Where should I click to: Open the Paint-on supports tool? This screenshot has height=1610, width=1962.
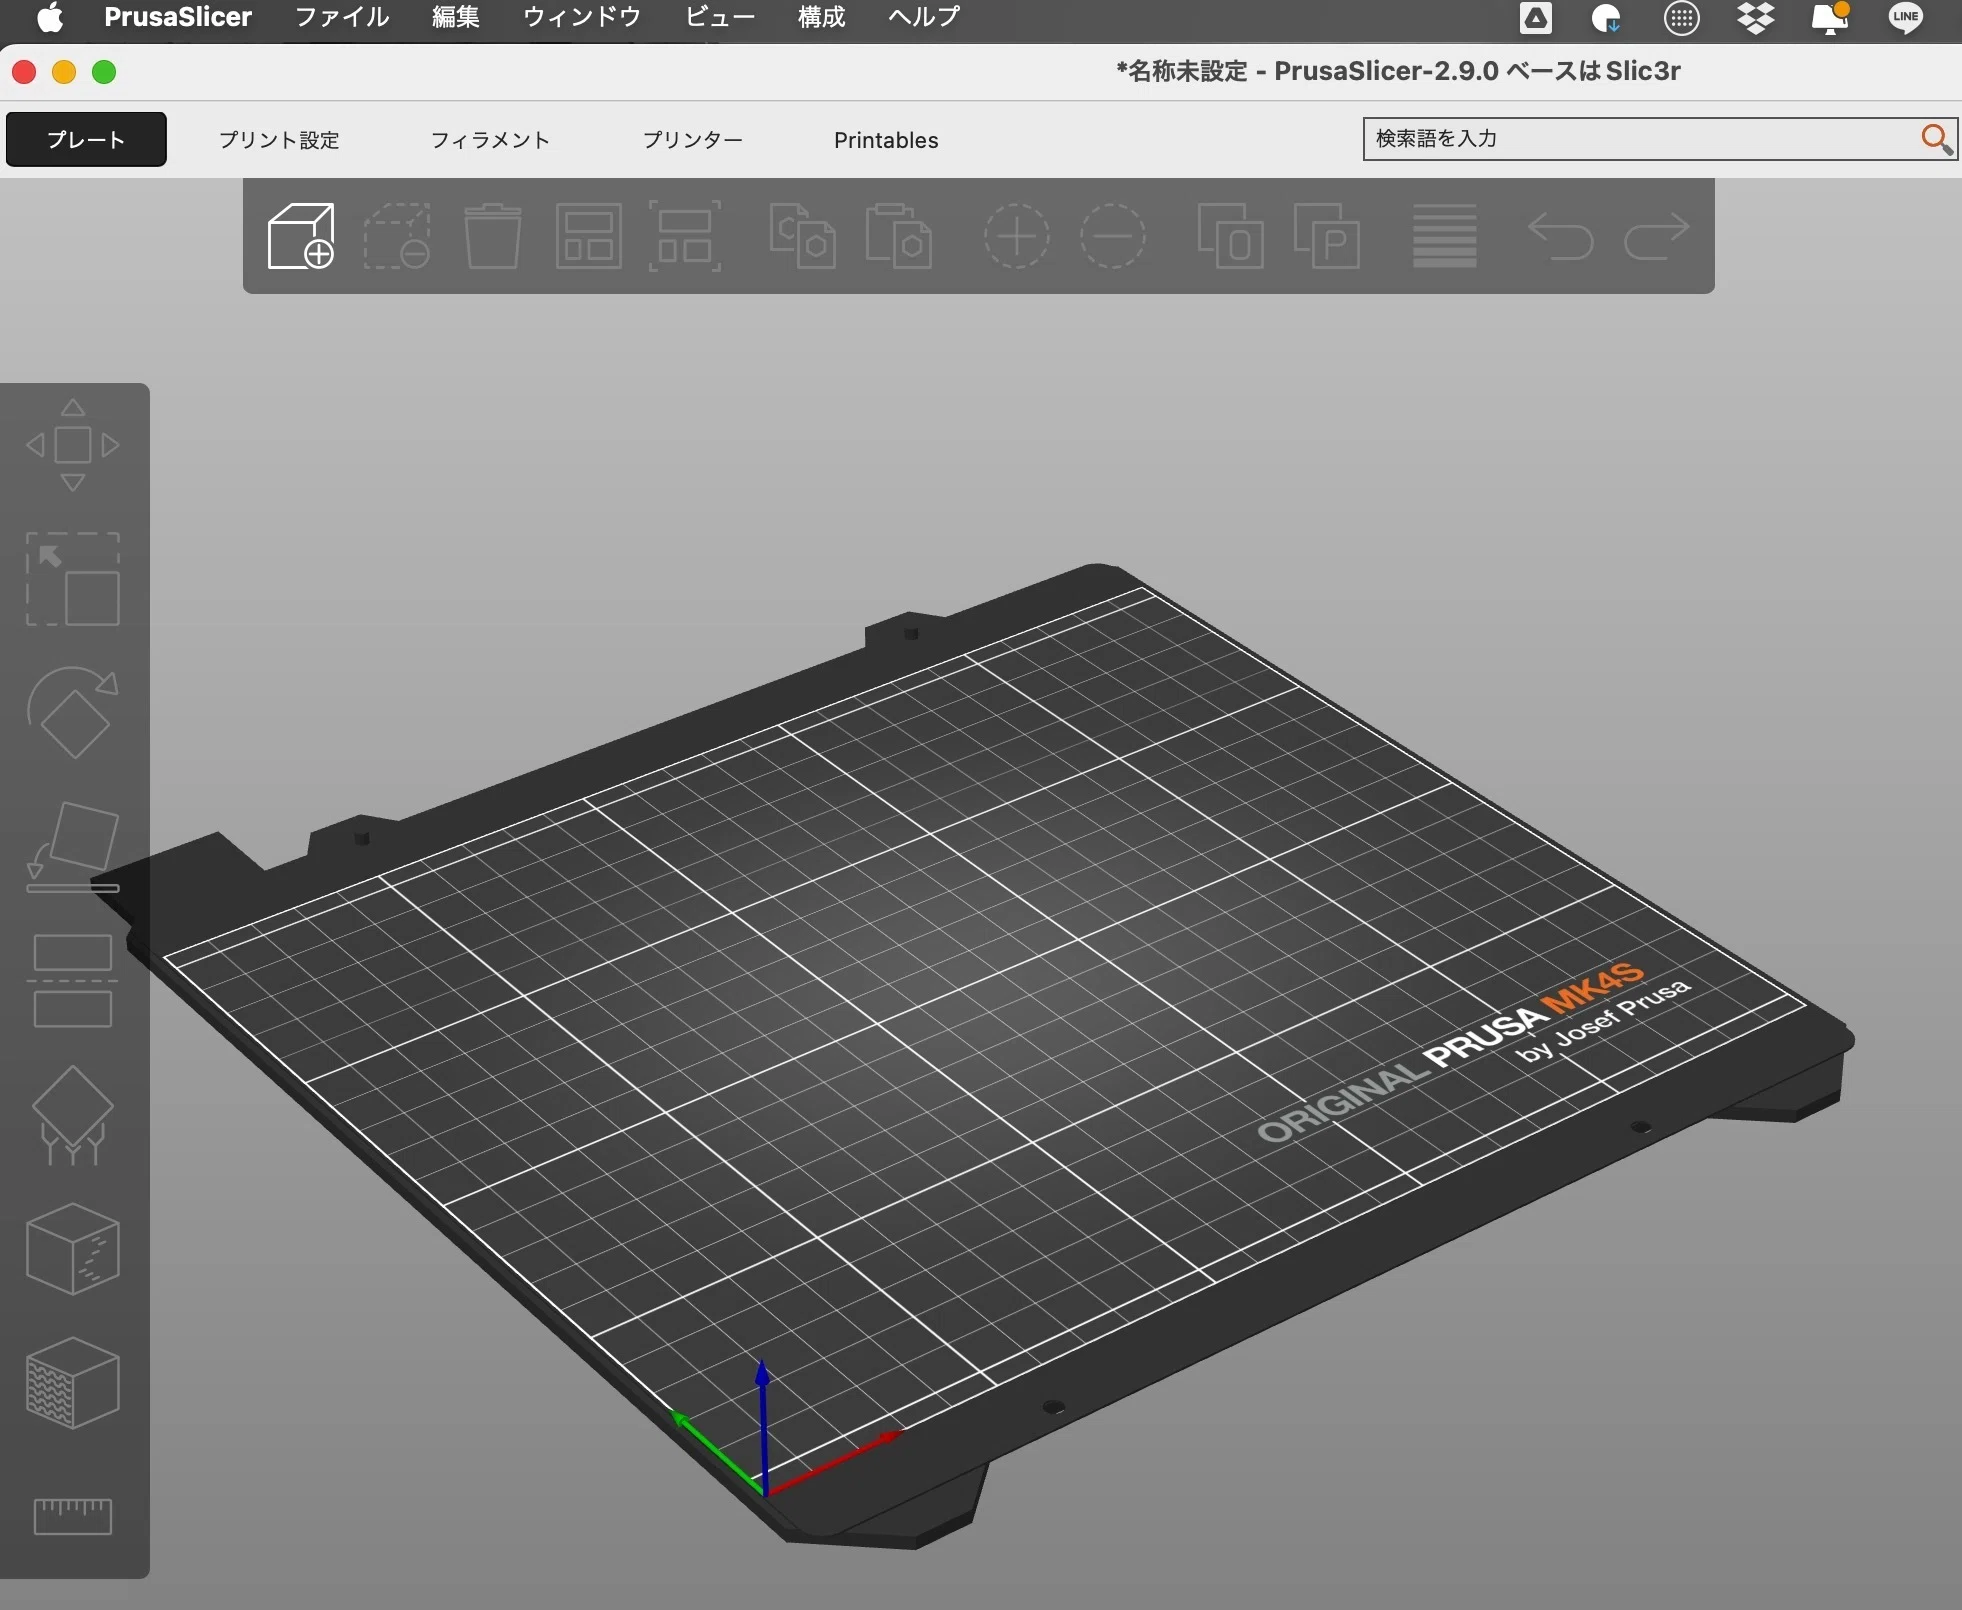pyautogui.click(x=73, y=1115)
